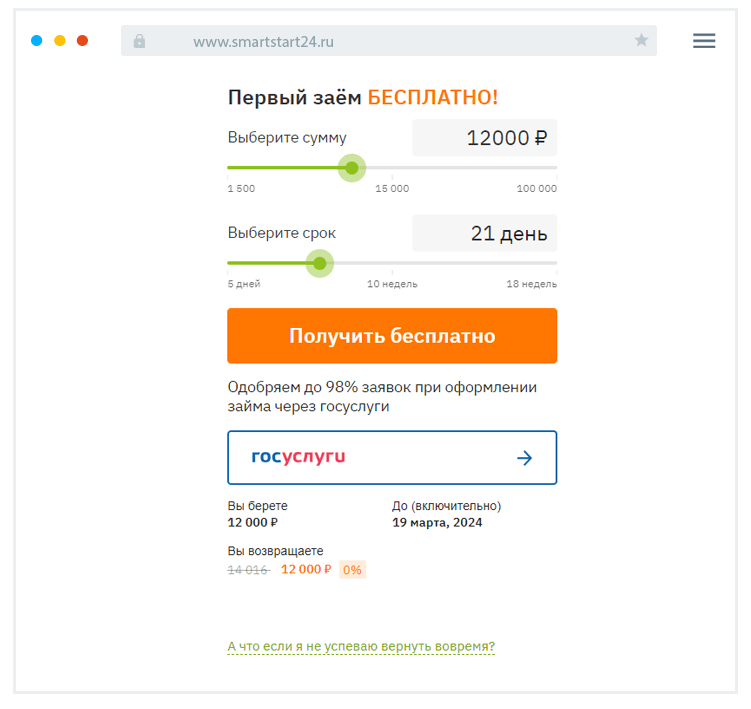This screenshot has width=751, height=709.
Task: Click the loan amount slider handle
Action: point(351,168)
